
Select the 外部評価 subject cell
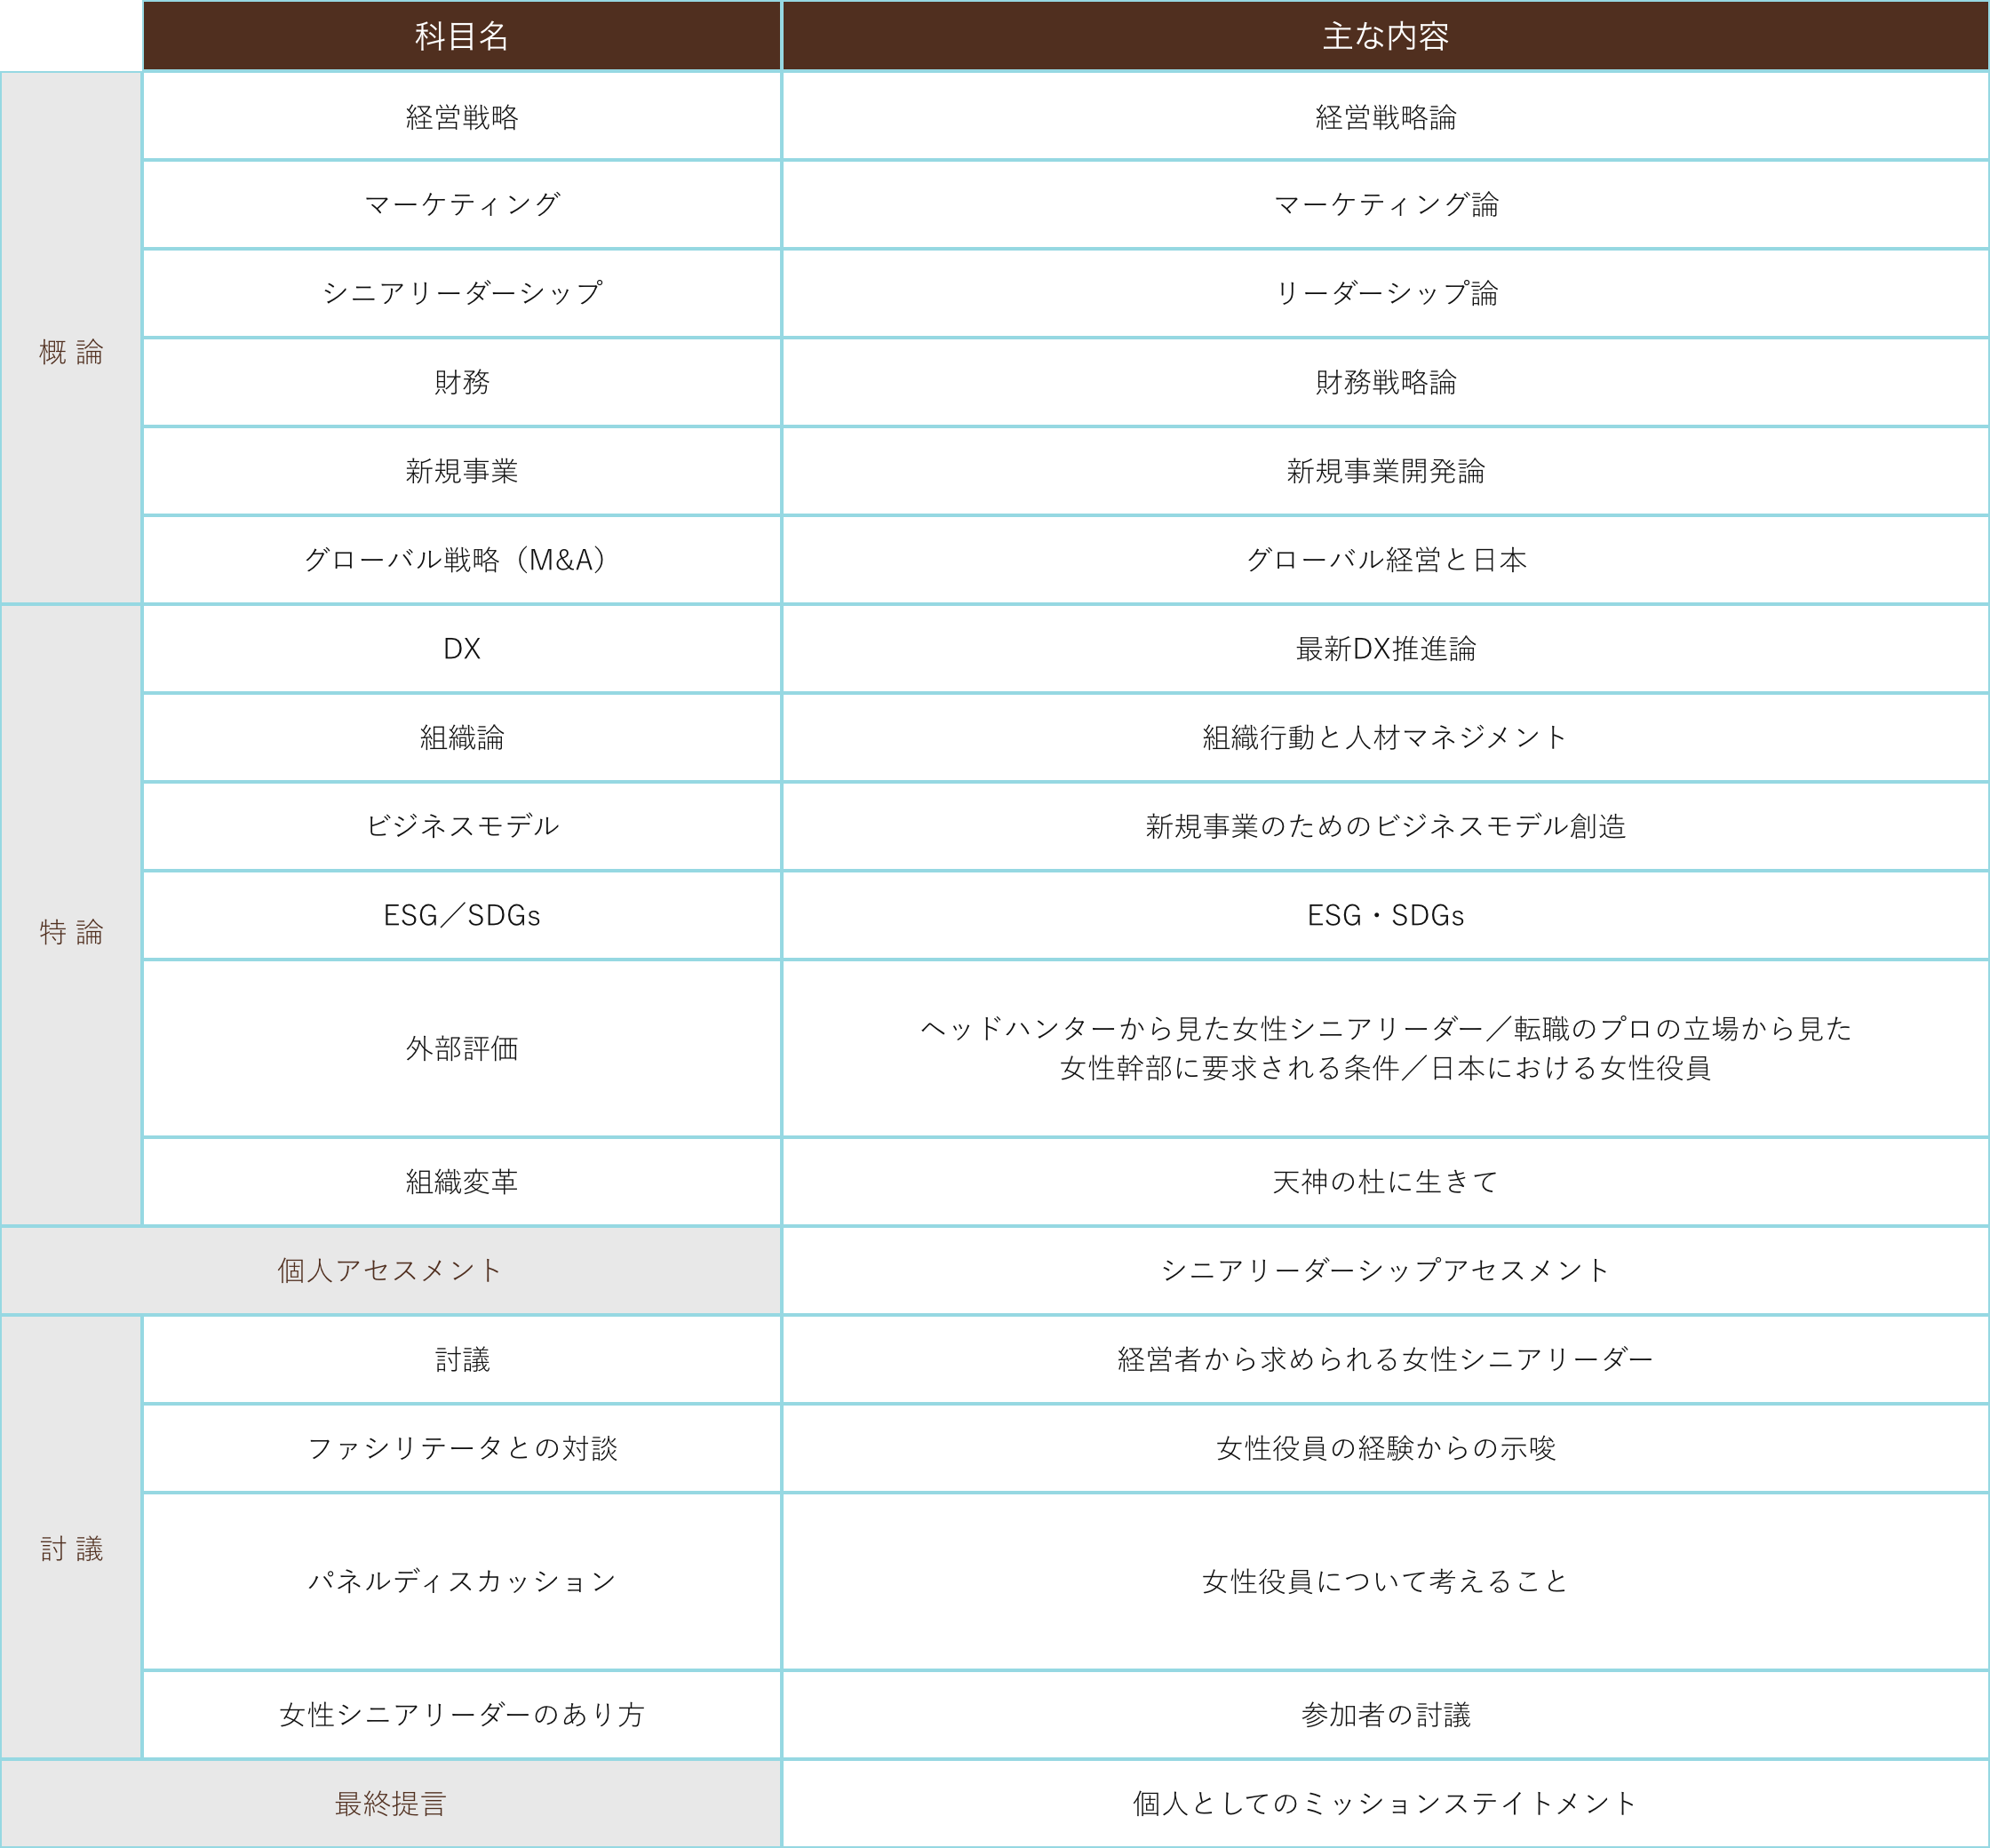[x=461, y=1048]
